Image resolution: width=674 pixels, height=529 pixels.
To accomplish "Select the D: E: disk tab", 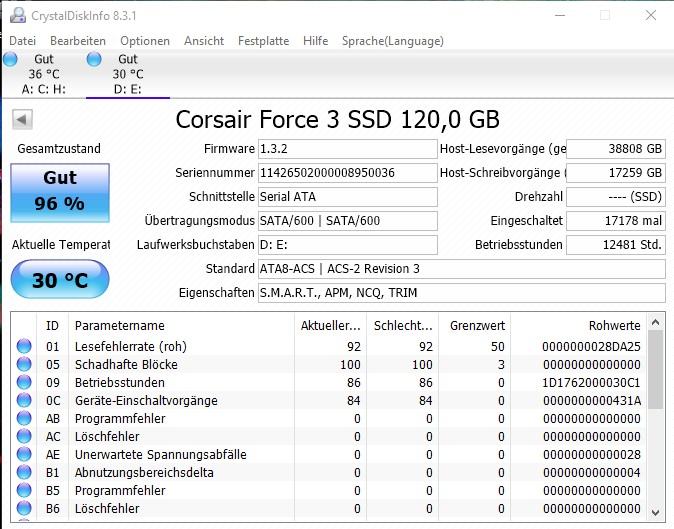I will coord(128,74).
